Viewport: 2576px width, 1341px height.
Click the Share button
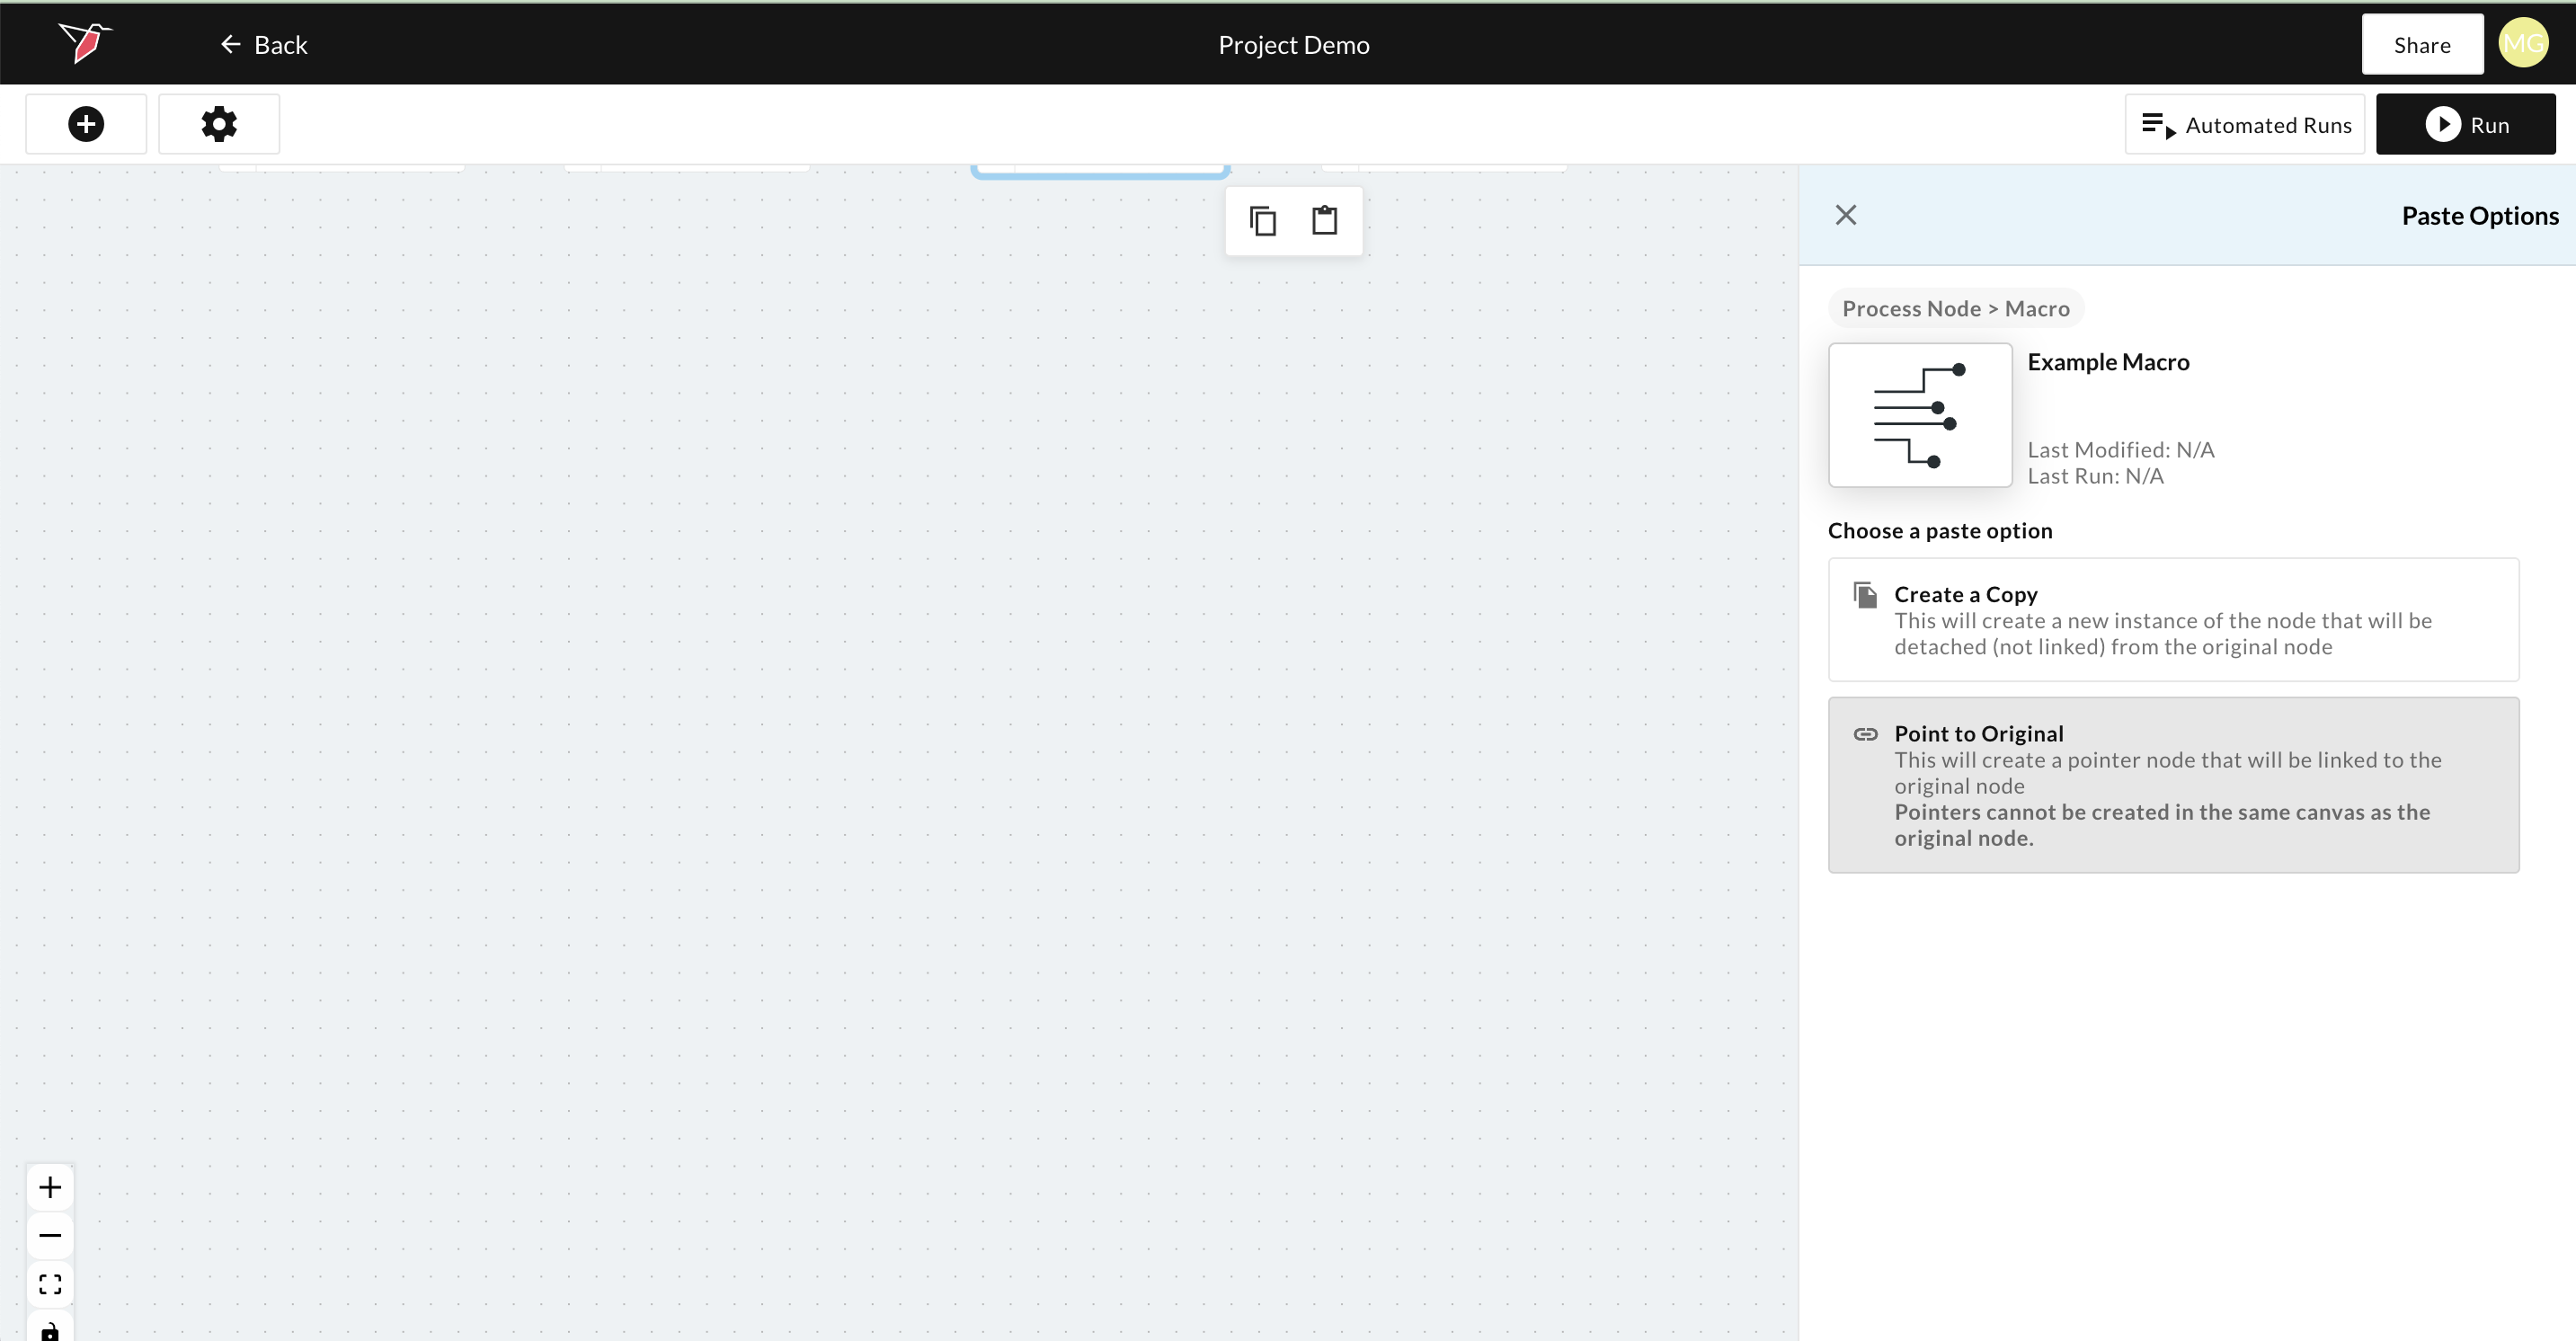(2421, 45)
